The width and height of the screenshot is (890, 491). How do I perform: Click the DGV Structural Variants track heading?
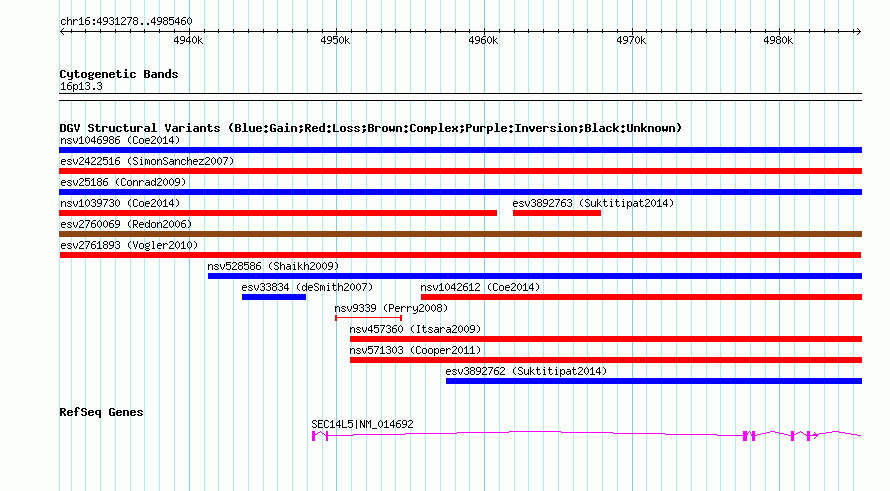[371, 128]
